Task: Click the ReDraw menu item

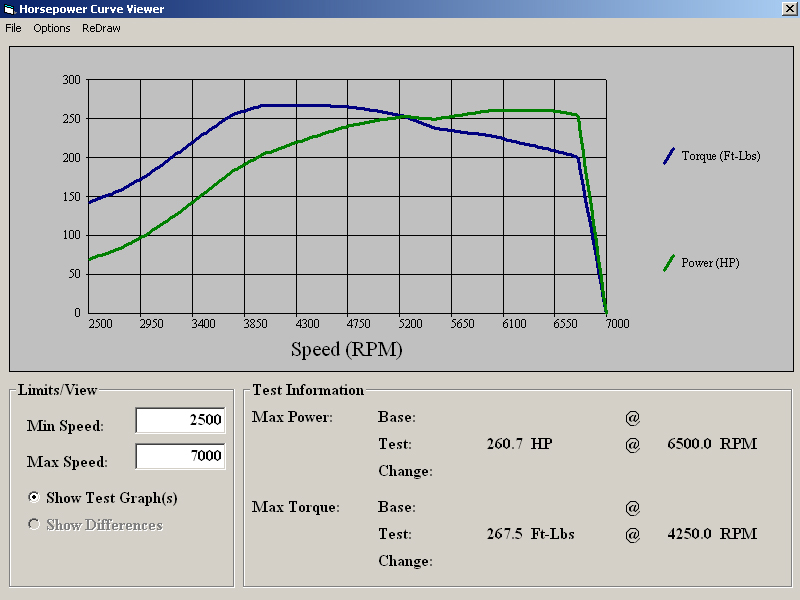Action: coord(101,28)
